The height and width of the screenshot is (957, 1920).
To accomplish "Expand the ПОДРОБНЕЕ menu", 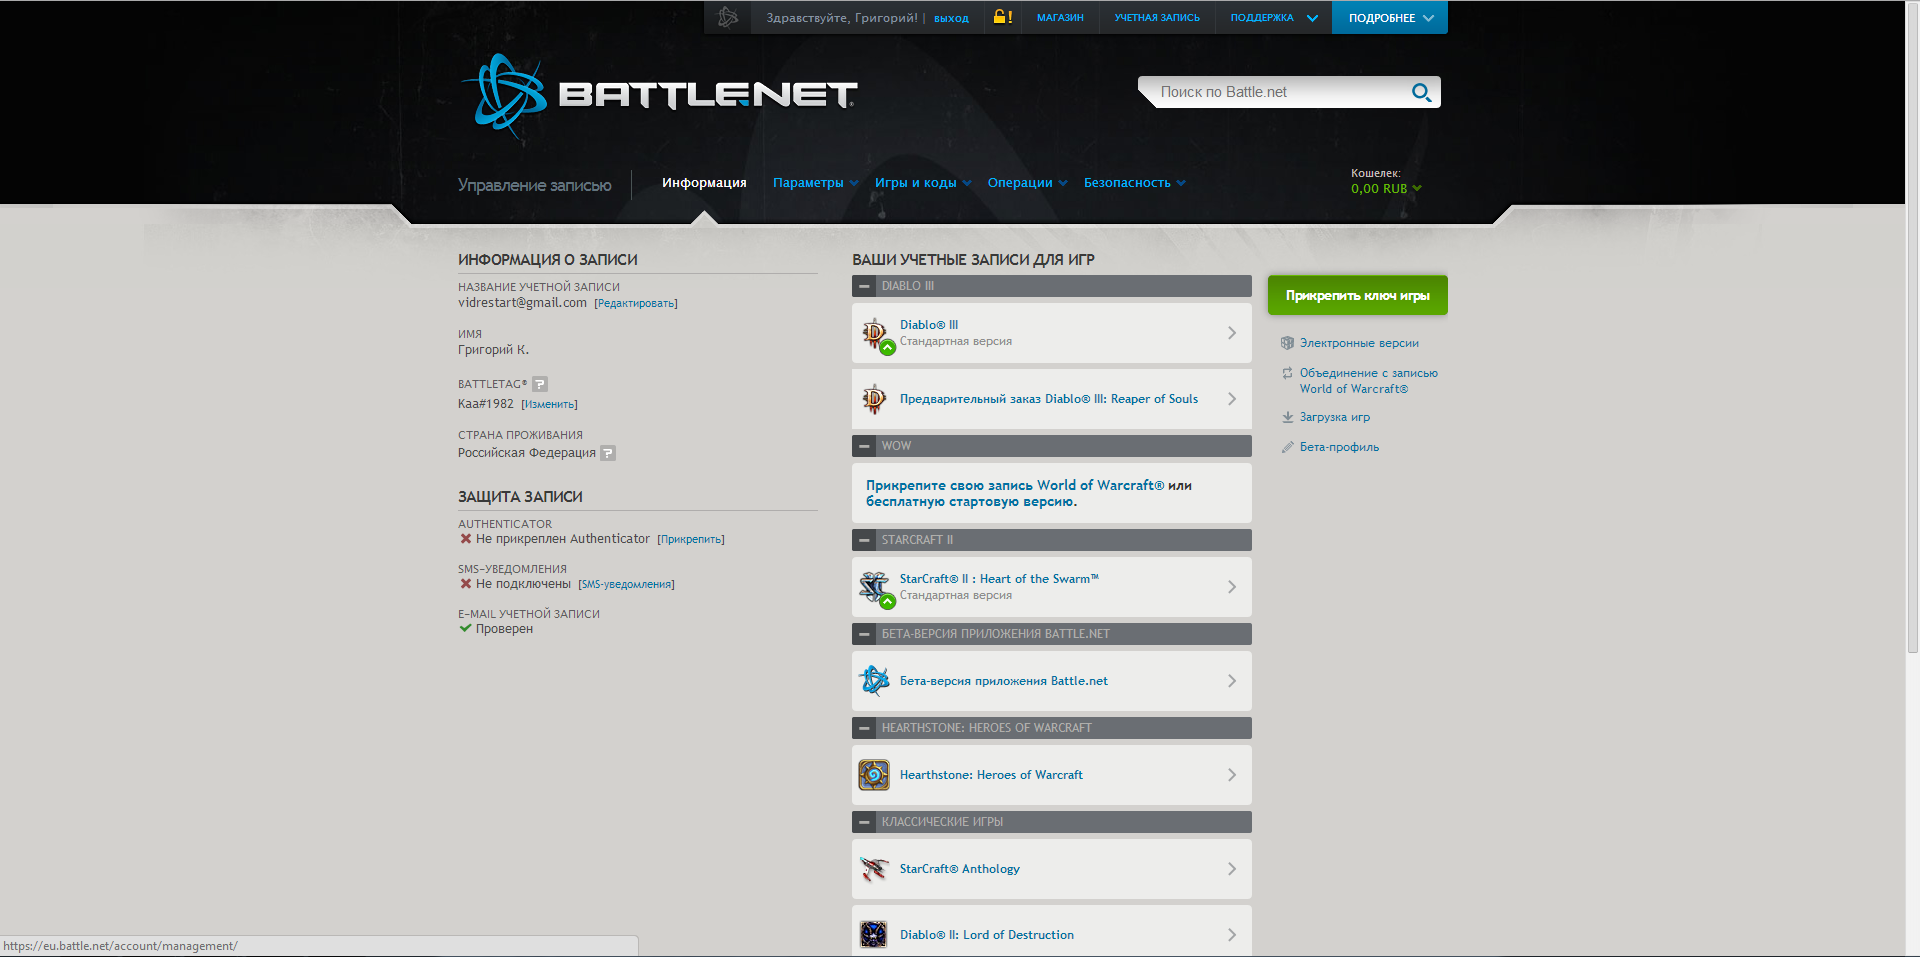I will pyautogui.click(x=1390, y=18).
